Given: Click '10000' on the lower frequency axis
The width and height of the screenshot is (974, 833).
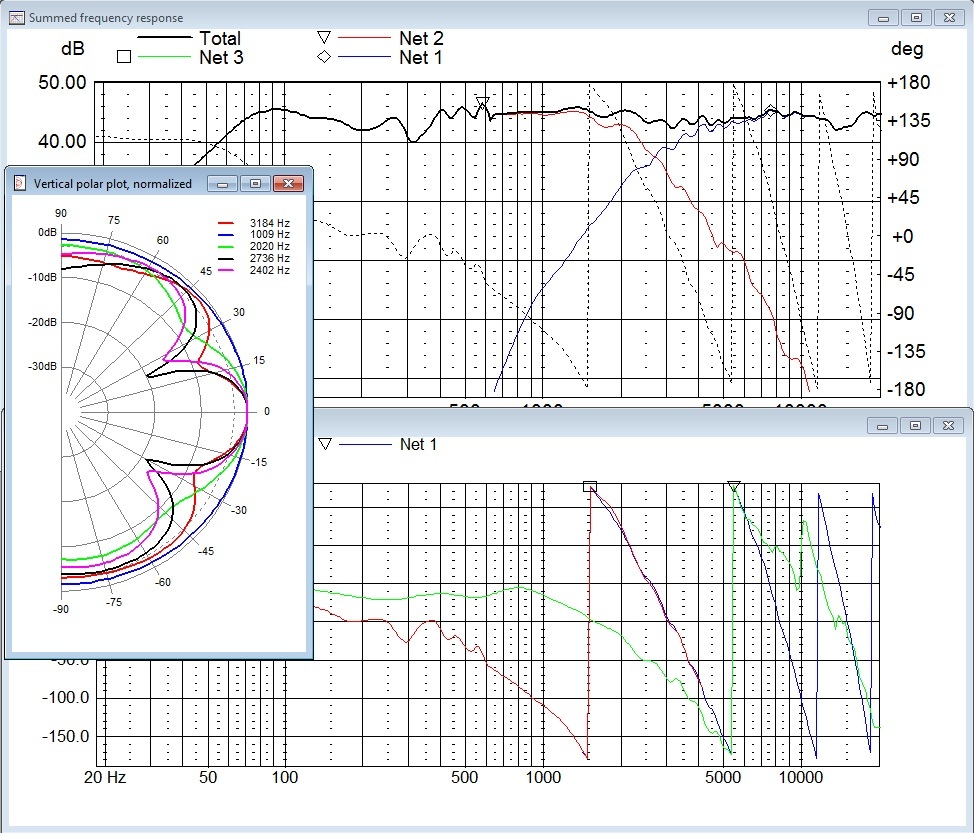Looking at the screenshot, I should [x=801, y=777].
